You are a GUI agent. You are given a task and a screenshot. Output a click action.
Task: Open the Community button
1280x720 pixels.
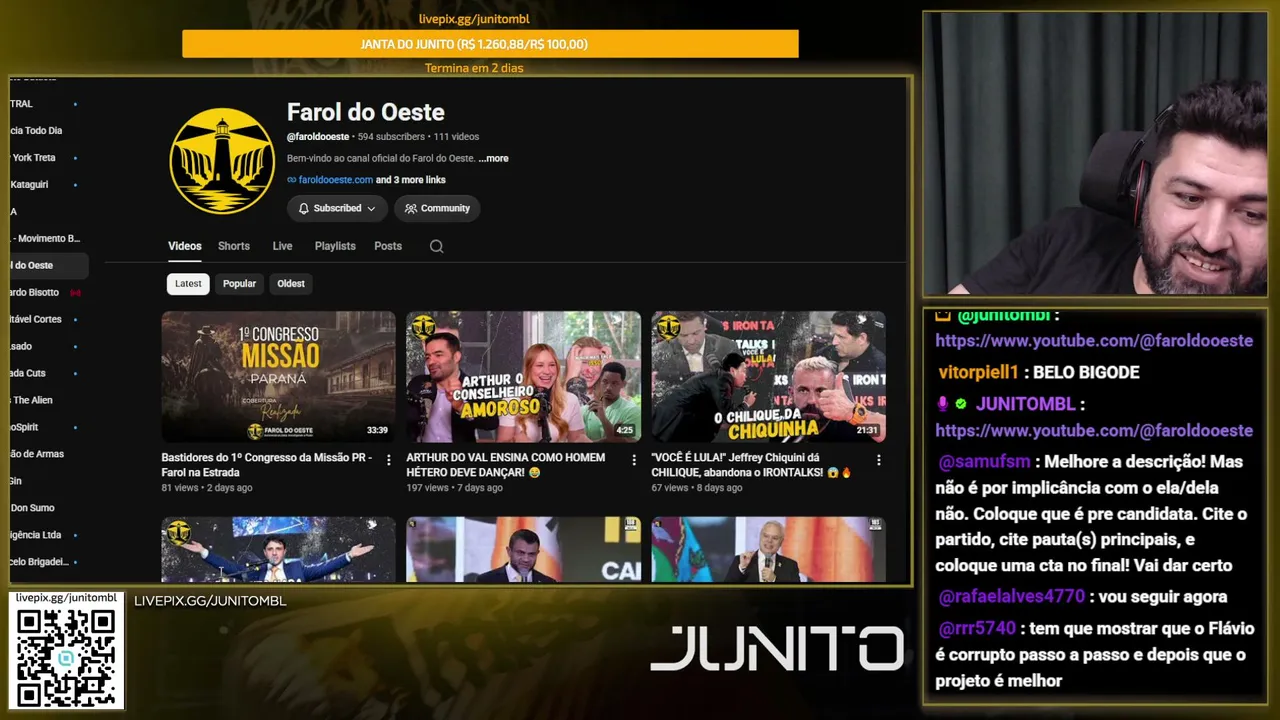point(437,208)
